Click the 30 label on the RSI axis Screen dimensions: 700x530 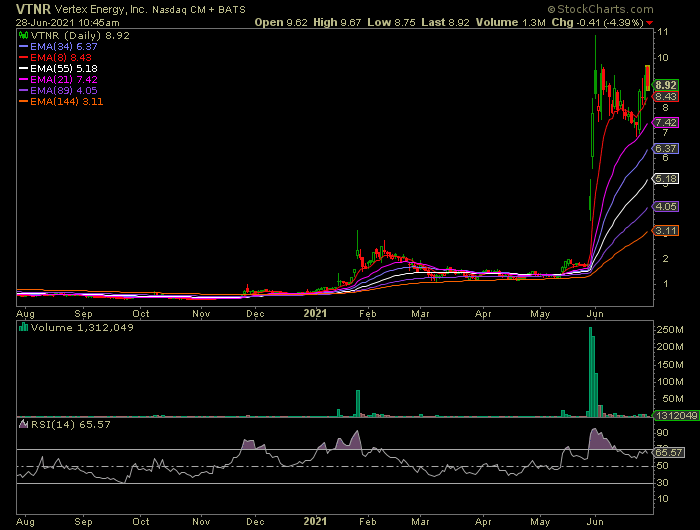coord(663,483)
